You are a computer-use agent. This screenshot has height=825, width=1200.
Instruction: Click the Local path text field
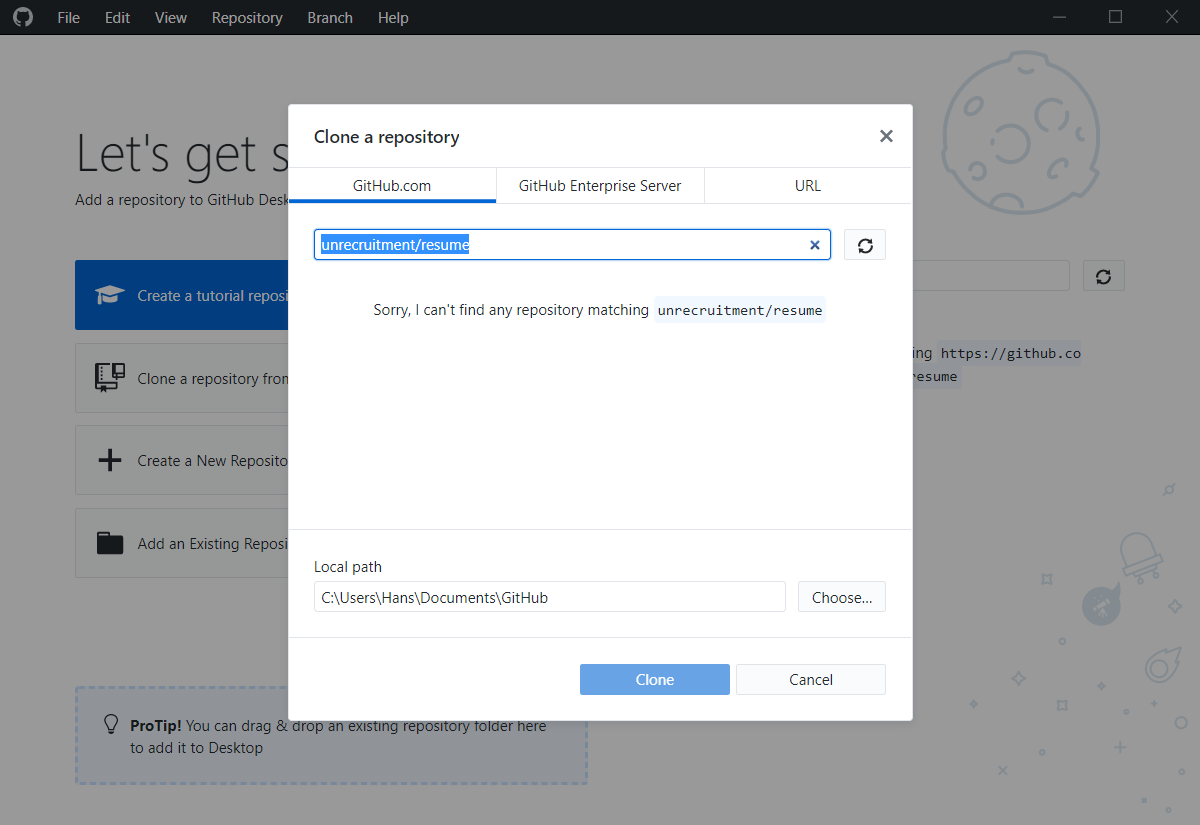pos(549,596)
